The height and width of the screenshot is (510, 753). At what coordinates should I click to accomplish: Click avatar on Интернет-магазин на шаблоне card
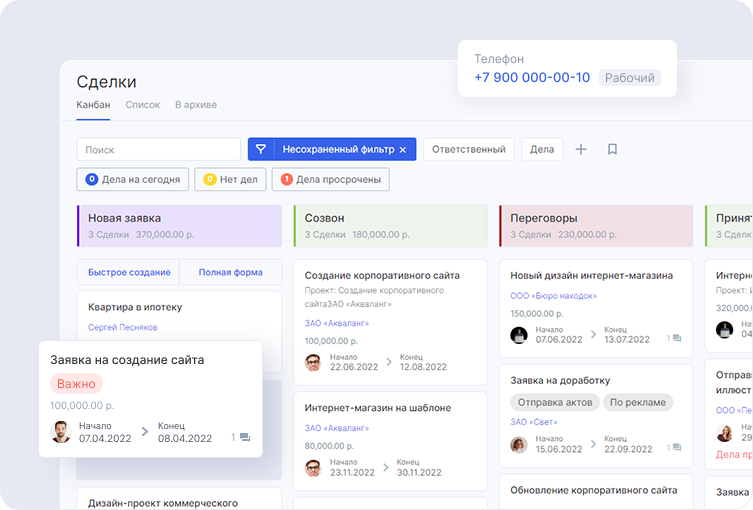point(313,467)
